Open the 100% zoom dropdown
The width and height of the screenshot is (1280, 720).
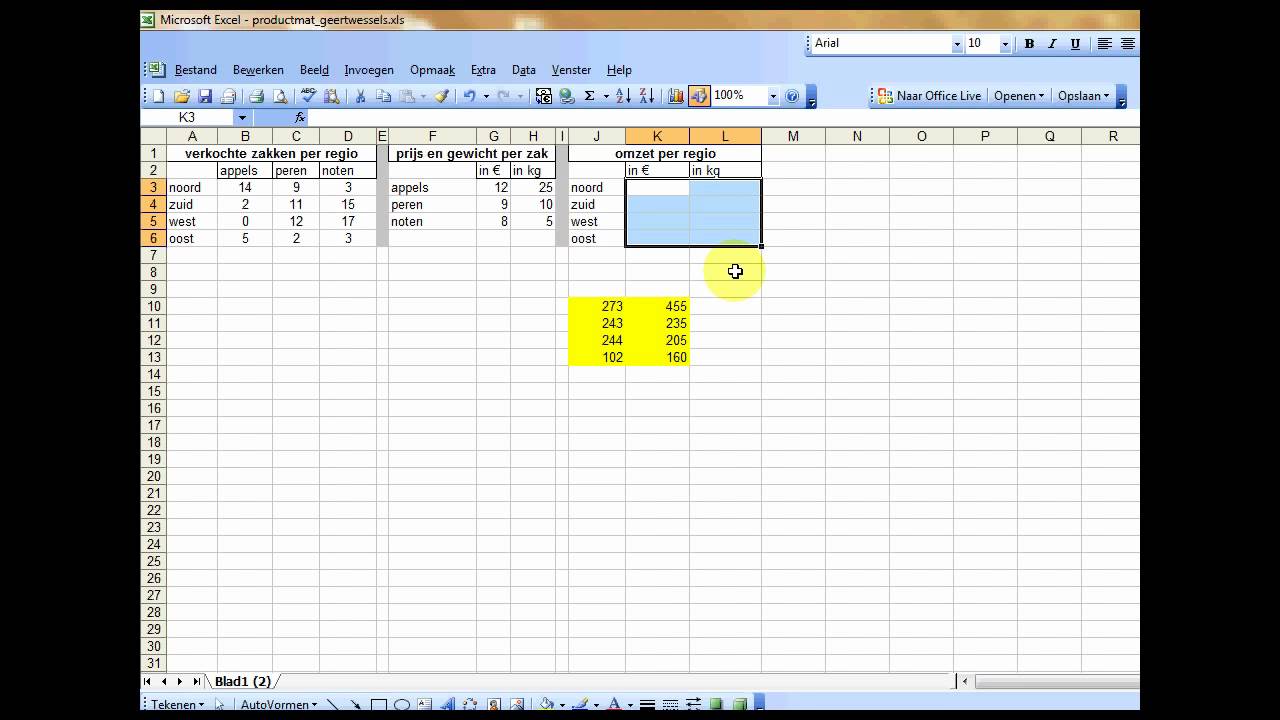click(x=773, y=96)
